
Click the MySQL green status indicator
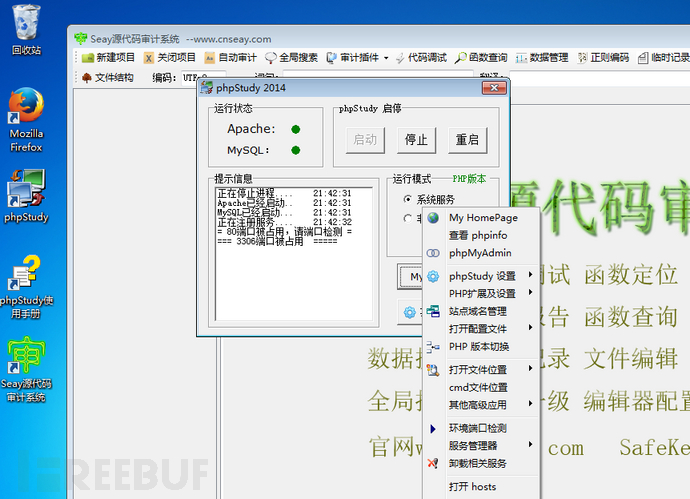click(296, 150)
